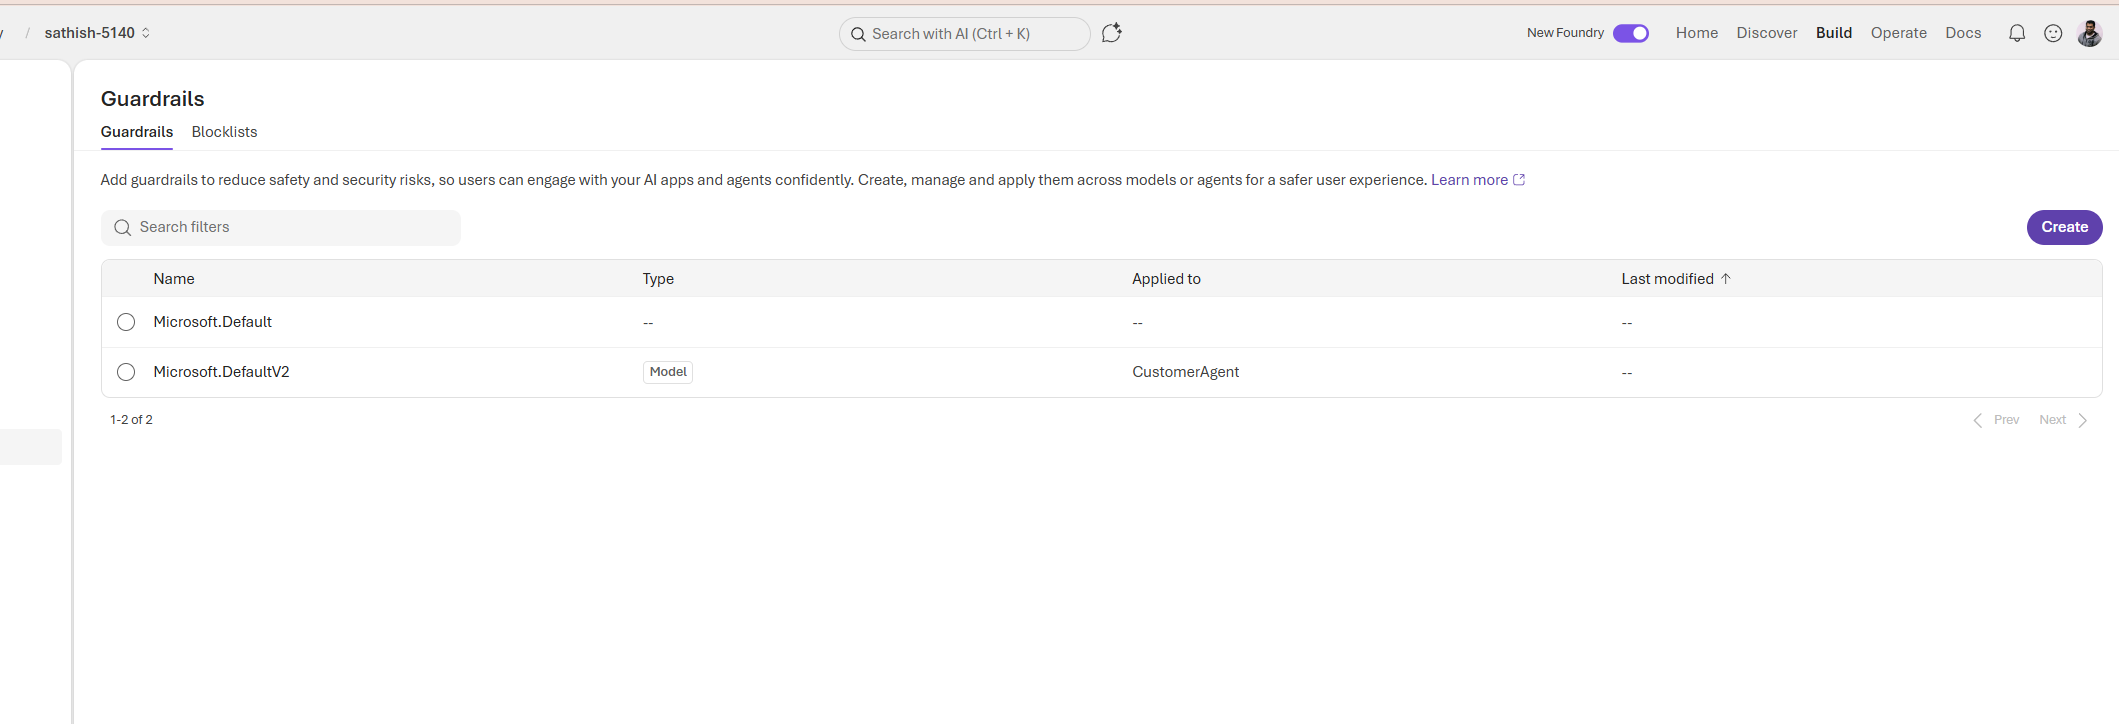Switch to the Blocklists tab
Image resolution: width=2119 pixels, height=724 pixels.
coord(224,132)
